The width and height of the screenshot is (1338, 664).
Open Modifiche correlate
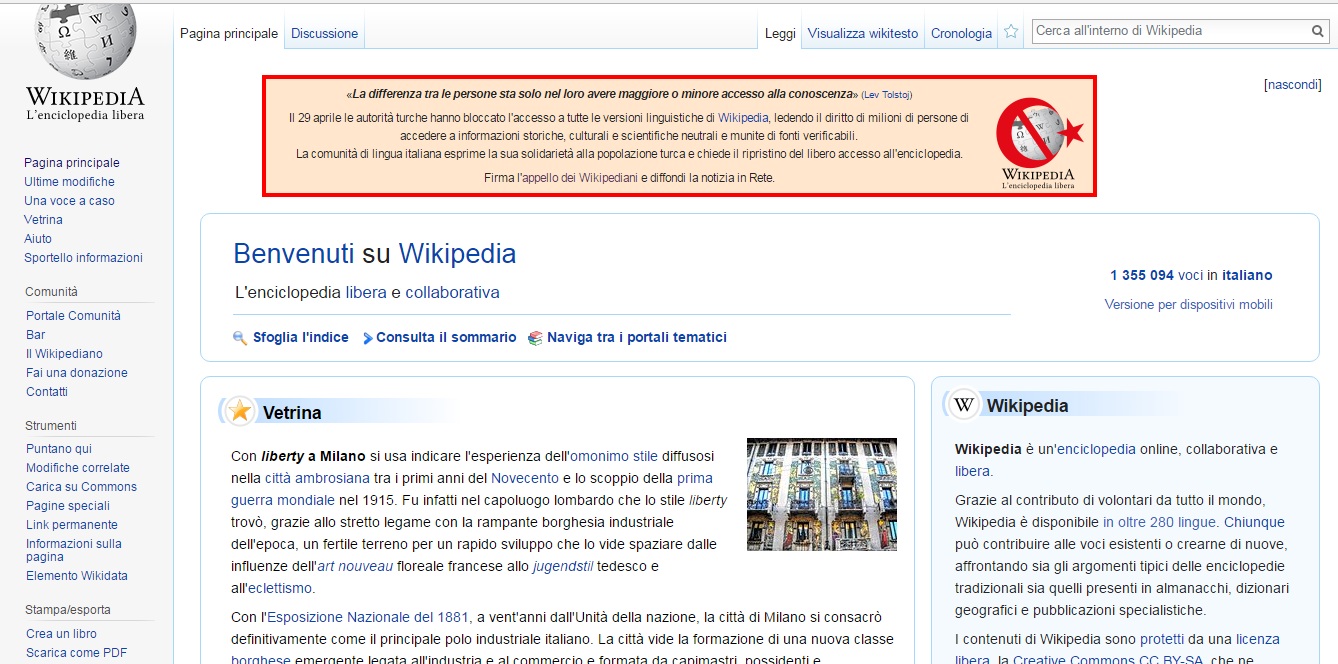78,468
